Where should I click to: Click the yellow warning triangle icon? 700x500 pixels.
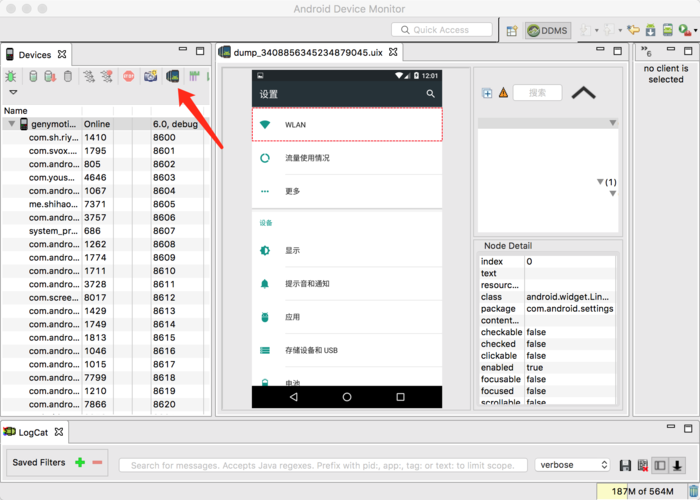tap(503, 93)
